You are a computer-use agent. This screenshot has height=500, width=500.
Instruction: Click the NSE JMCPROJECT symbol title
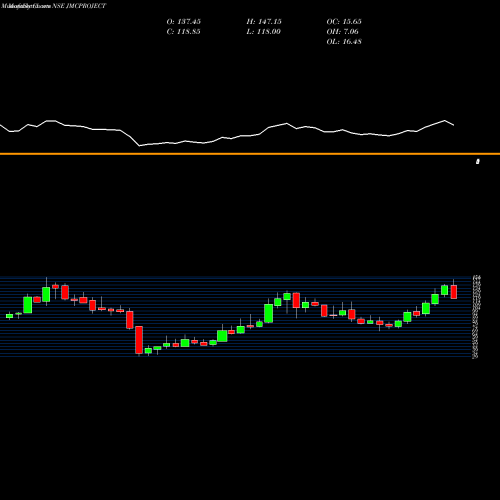(79, 6)
